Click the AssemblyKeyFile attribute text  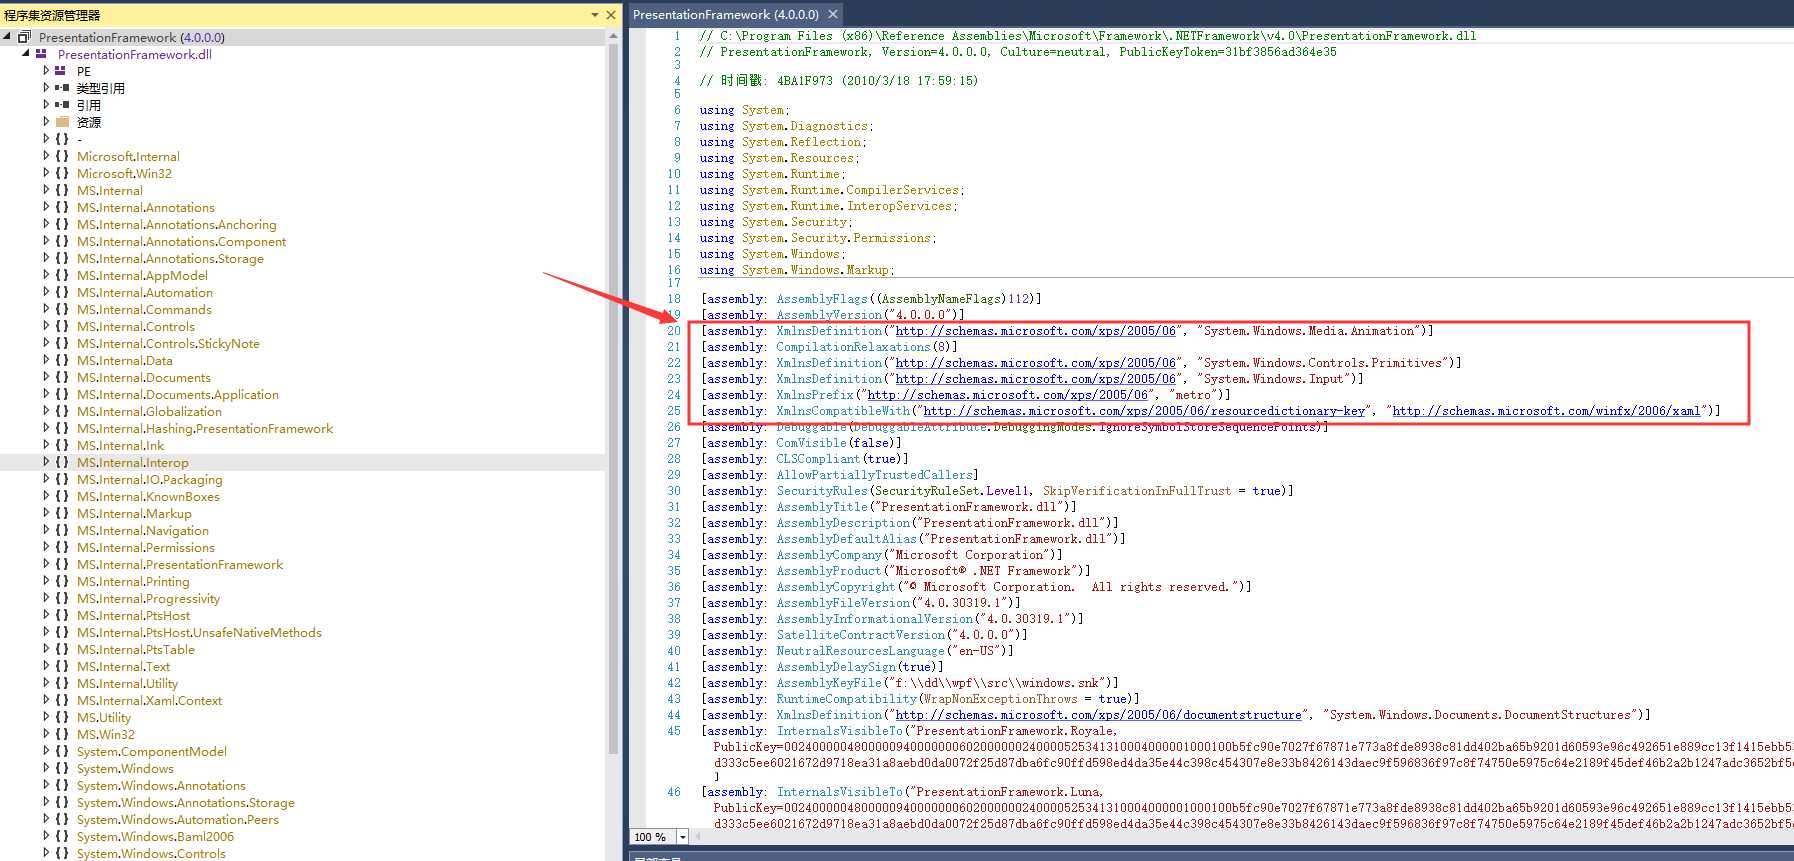(x=829, y=683)
